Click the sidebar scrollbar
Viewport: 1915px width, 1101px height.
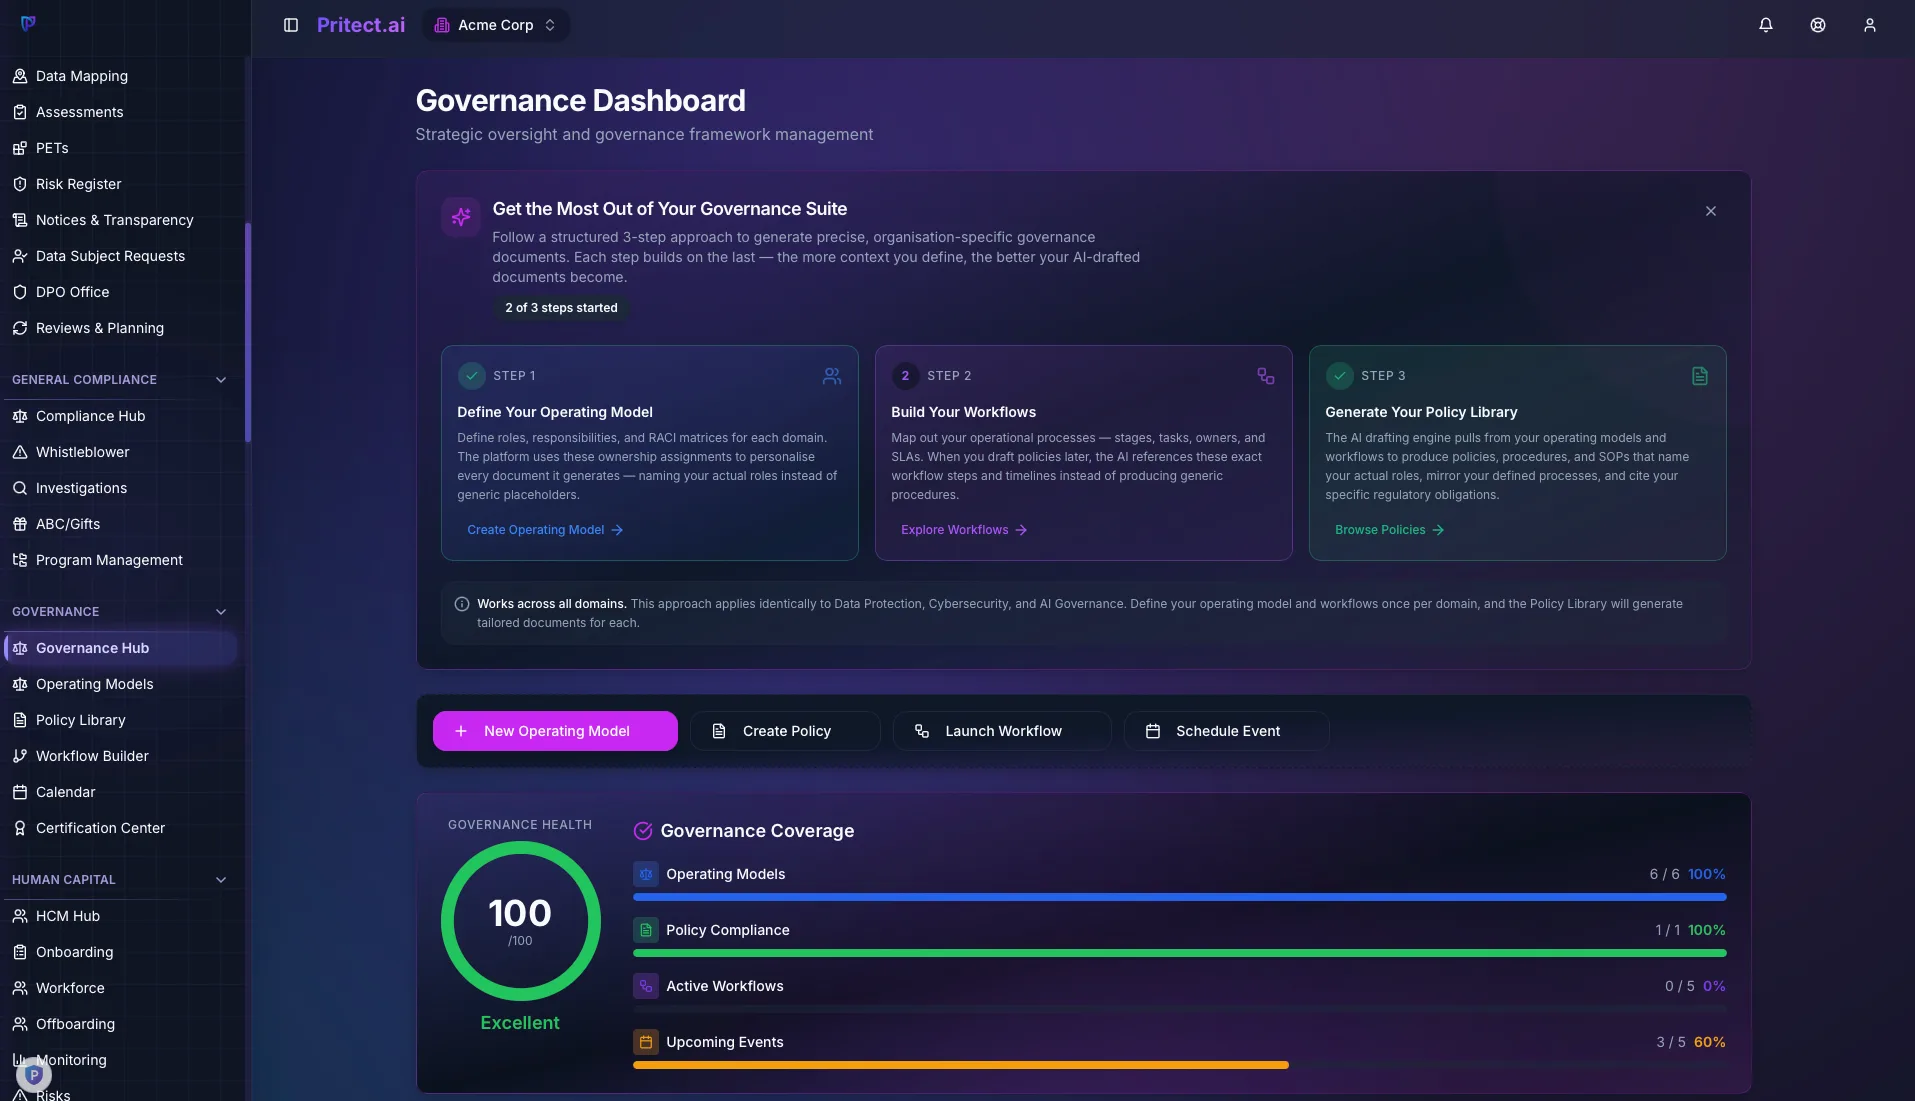click(x=248, y=331)
